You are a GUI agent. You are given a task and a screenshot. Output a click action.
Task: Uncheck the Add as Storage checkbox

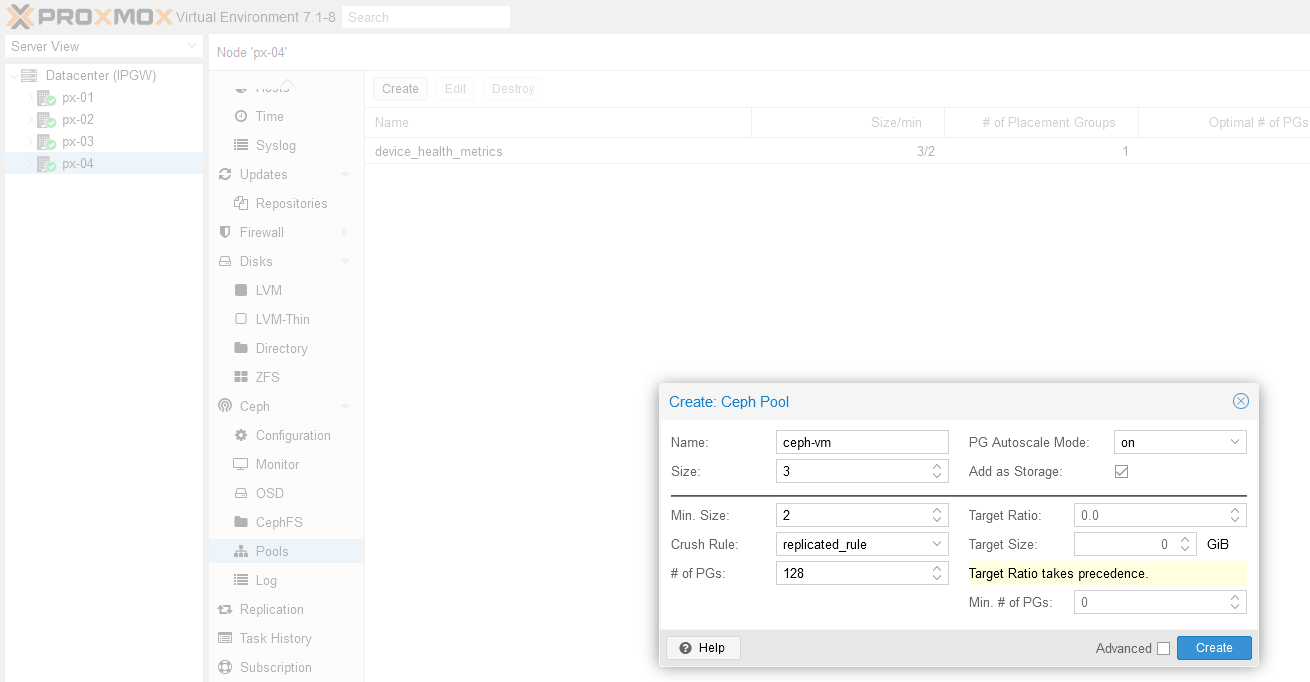pyautogui.click(x=1121, y=471)
